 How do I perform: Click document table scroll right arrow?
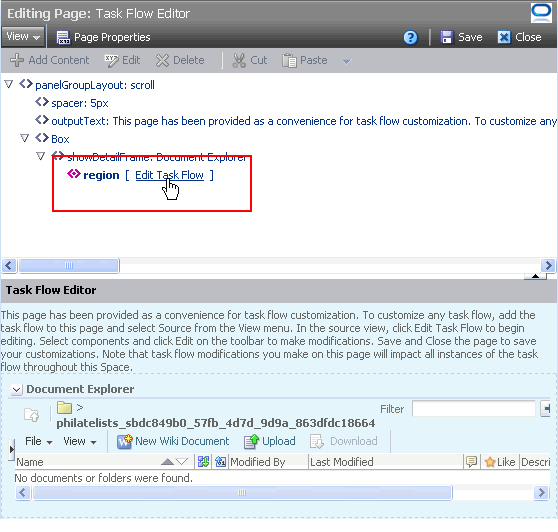tap(541, 493)
